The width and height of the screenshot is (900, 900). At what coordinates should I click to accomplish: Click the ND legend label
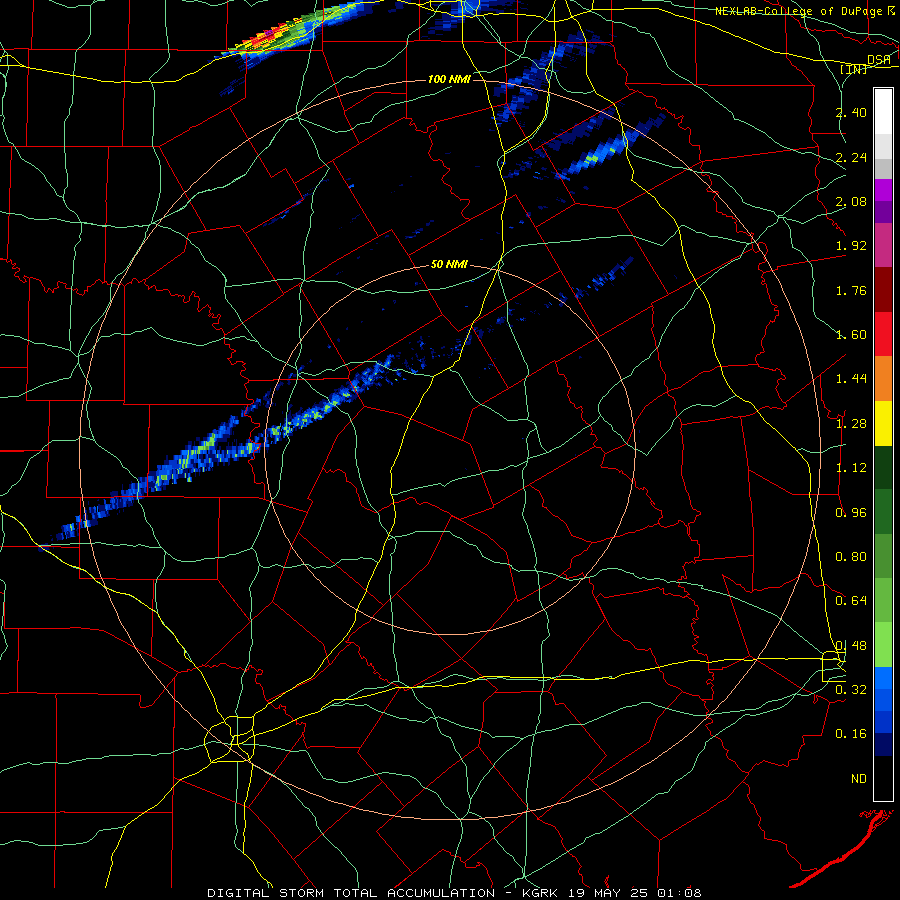(x=859, y=779)
